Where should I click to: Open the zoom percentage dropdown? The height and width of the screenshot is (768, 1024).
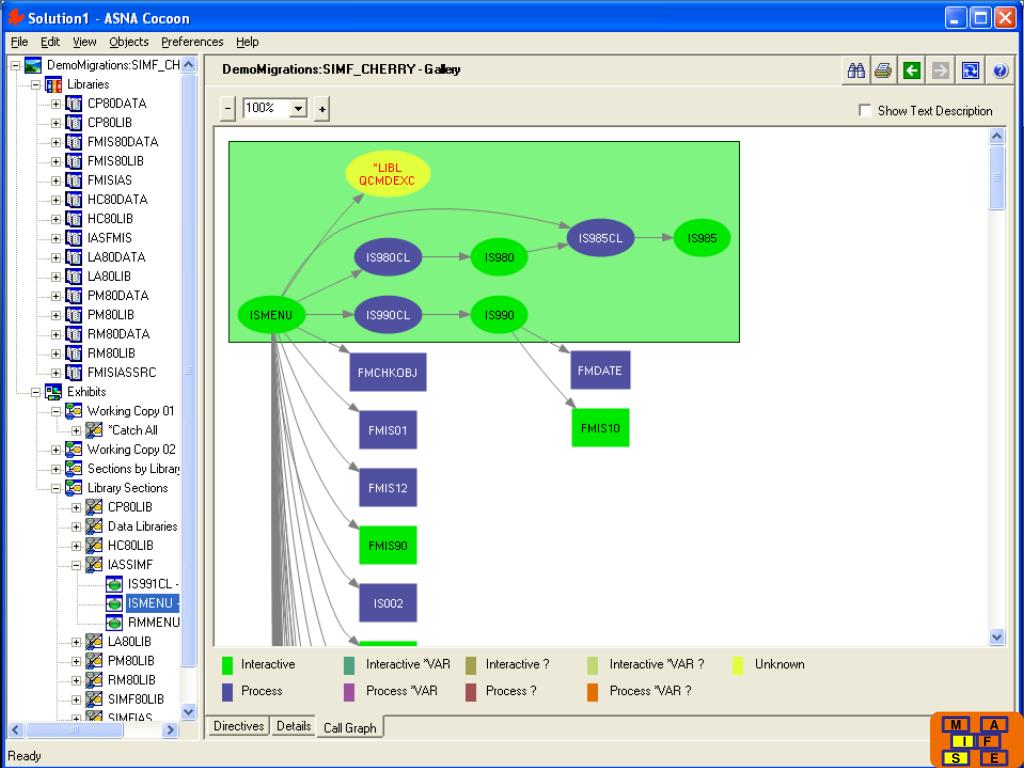pyautogui.click(x=298, y=108)
